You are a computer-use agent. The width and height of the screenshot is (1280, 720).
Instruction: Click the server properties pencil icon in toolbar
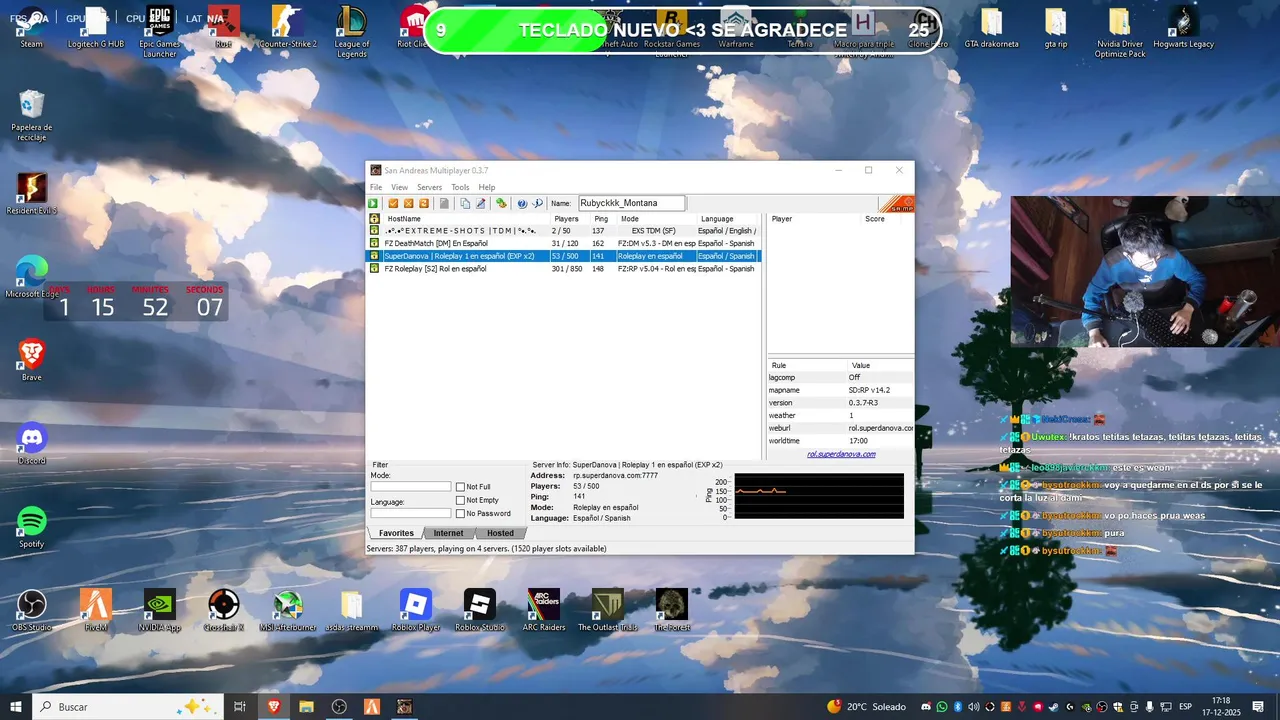click(480, 203)
